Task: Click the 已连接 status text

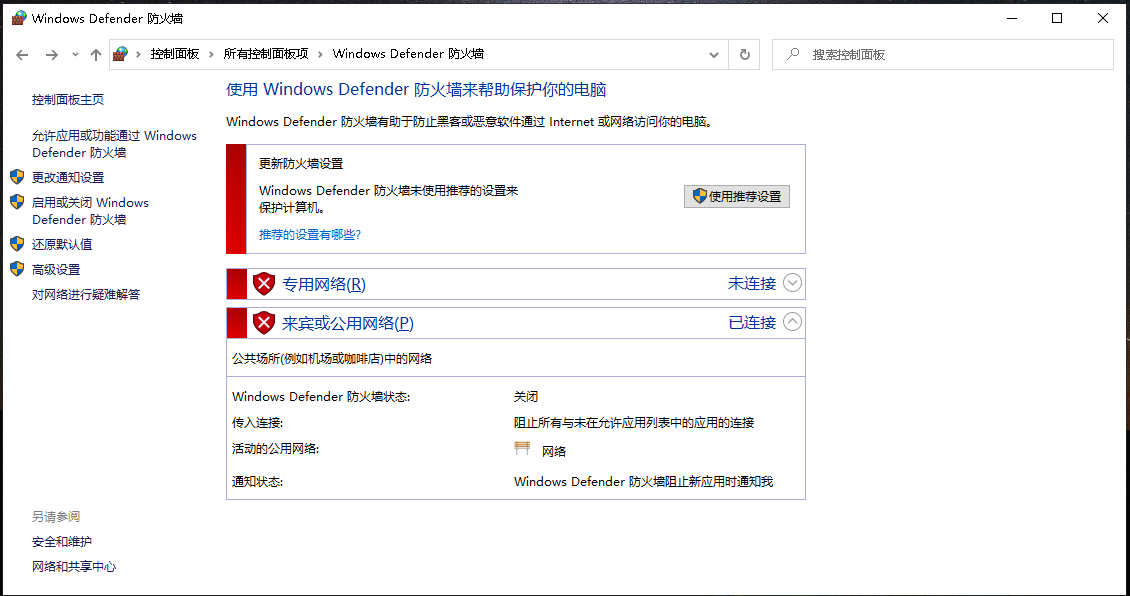Action: coord(752,323)
